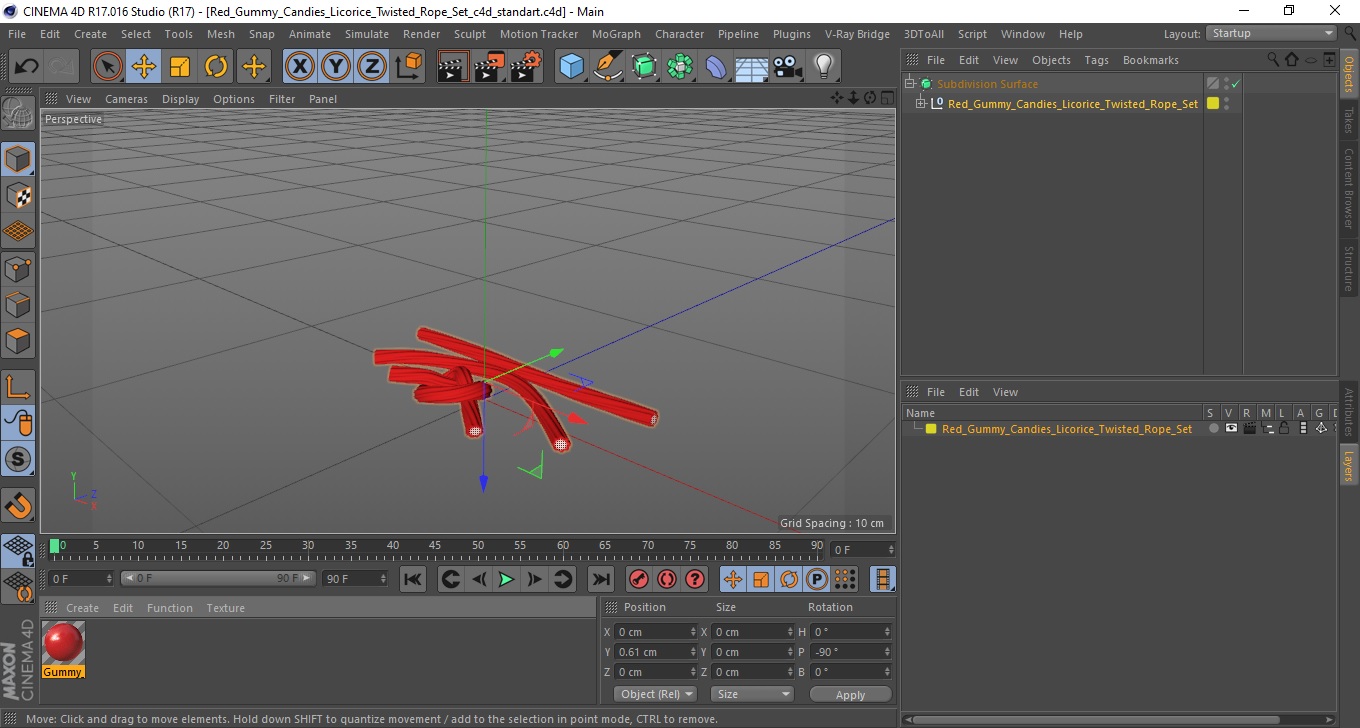
Task: Open Objects panel Bookmarks menu
Action: coord(1150,60)
